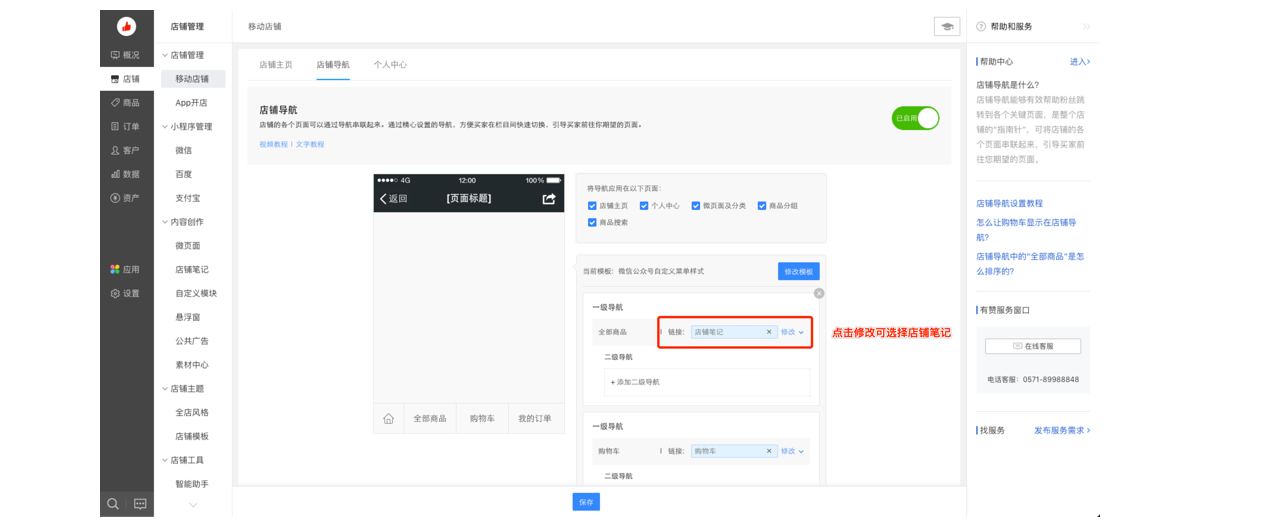Click the 修改模板 button
The width and height of the screenshot is (1280, 531).
[x=798, y=271]
